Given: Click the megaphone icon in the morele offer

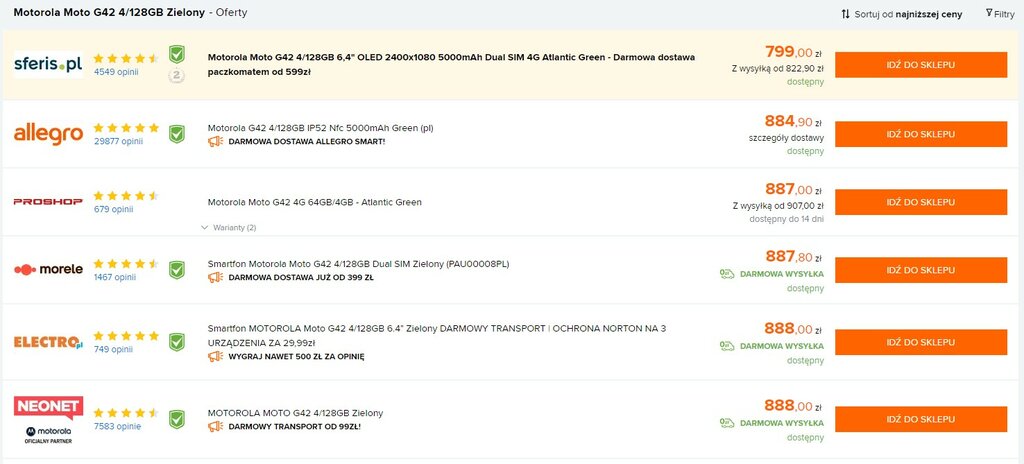Looking at the screenshot, I should pyautogui.click(x=216, y=277).
